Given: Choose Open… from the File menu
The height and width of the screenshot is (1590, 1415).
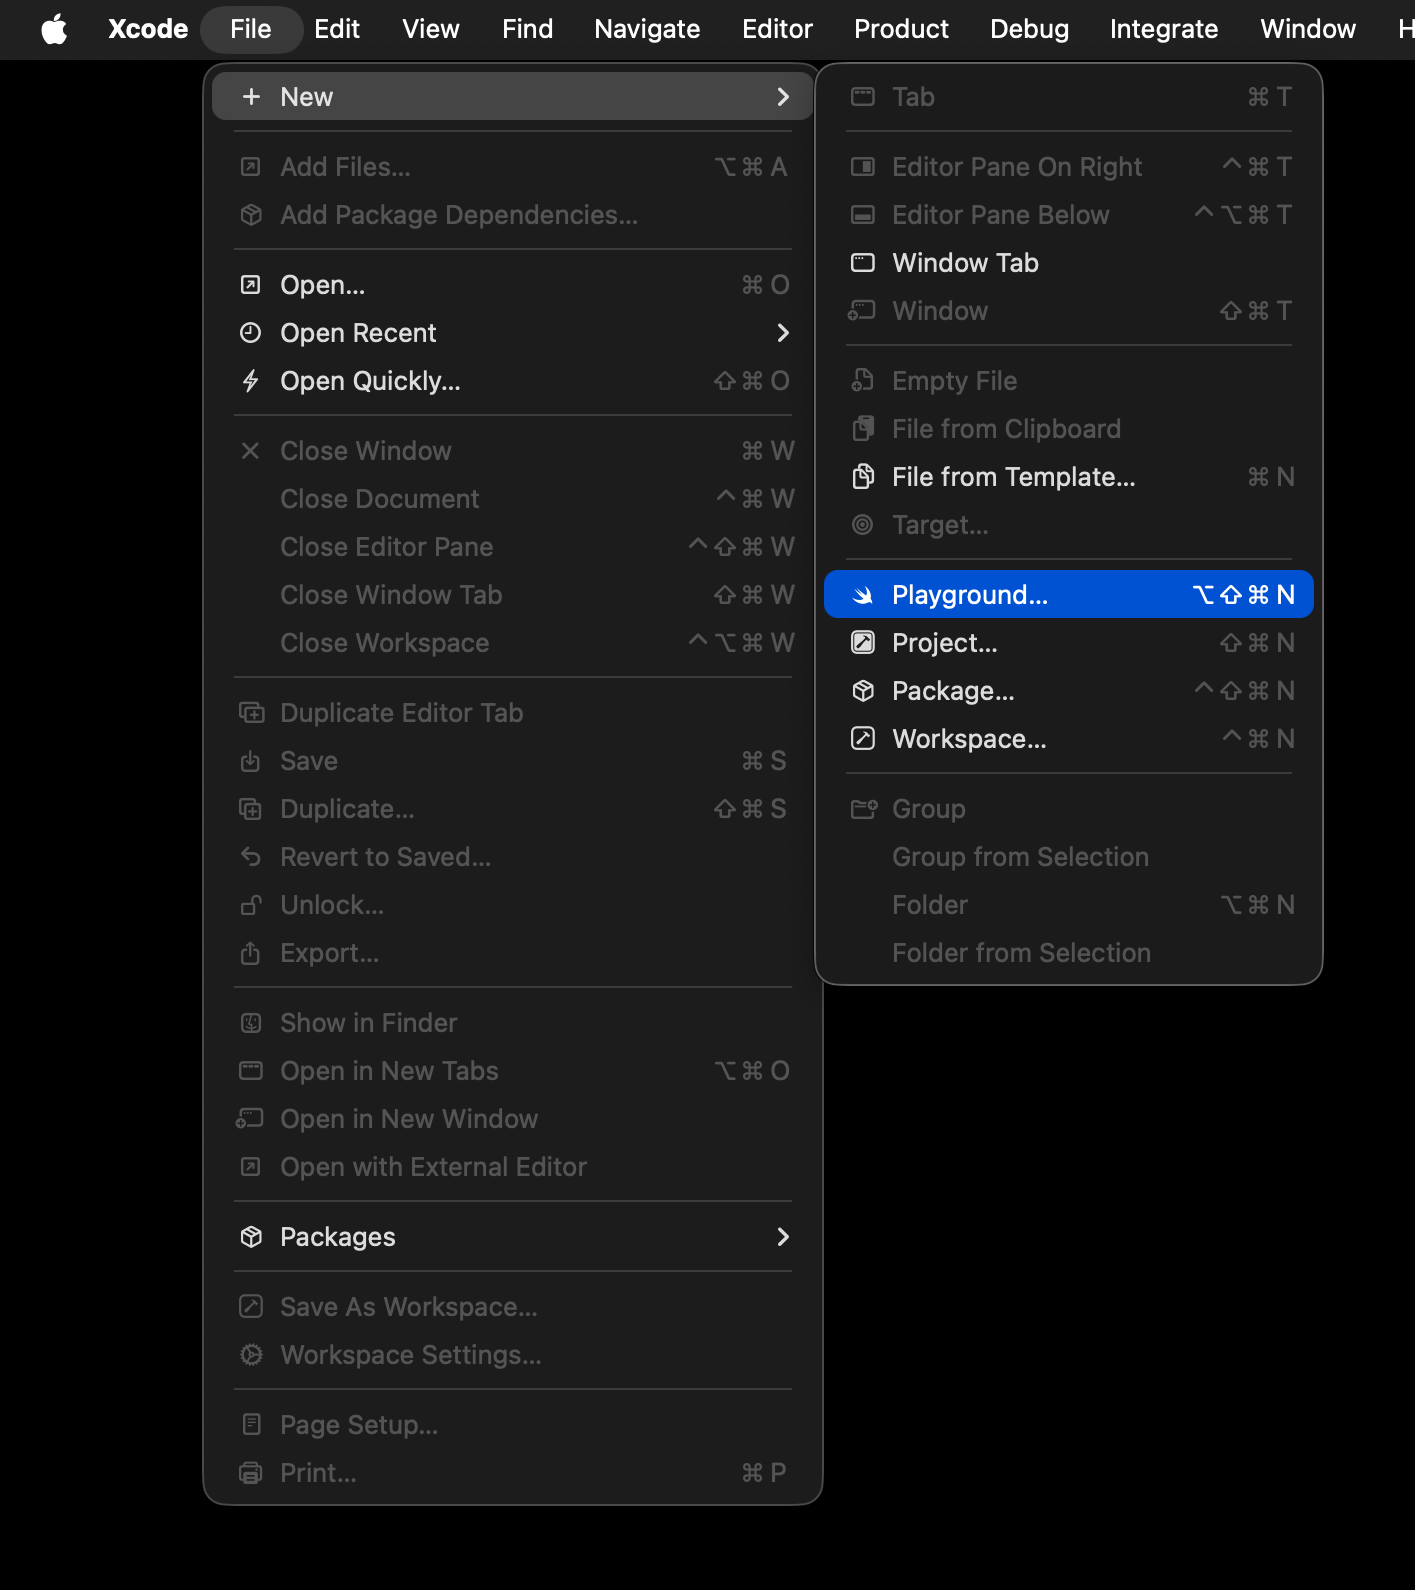Looking at the screenshot, I should click(322, 285).
